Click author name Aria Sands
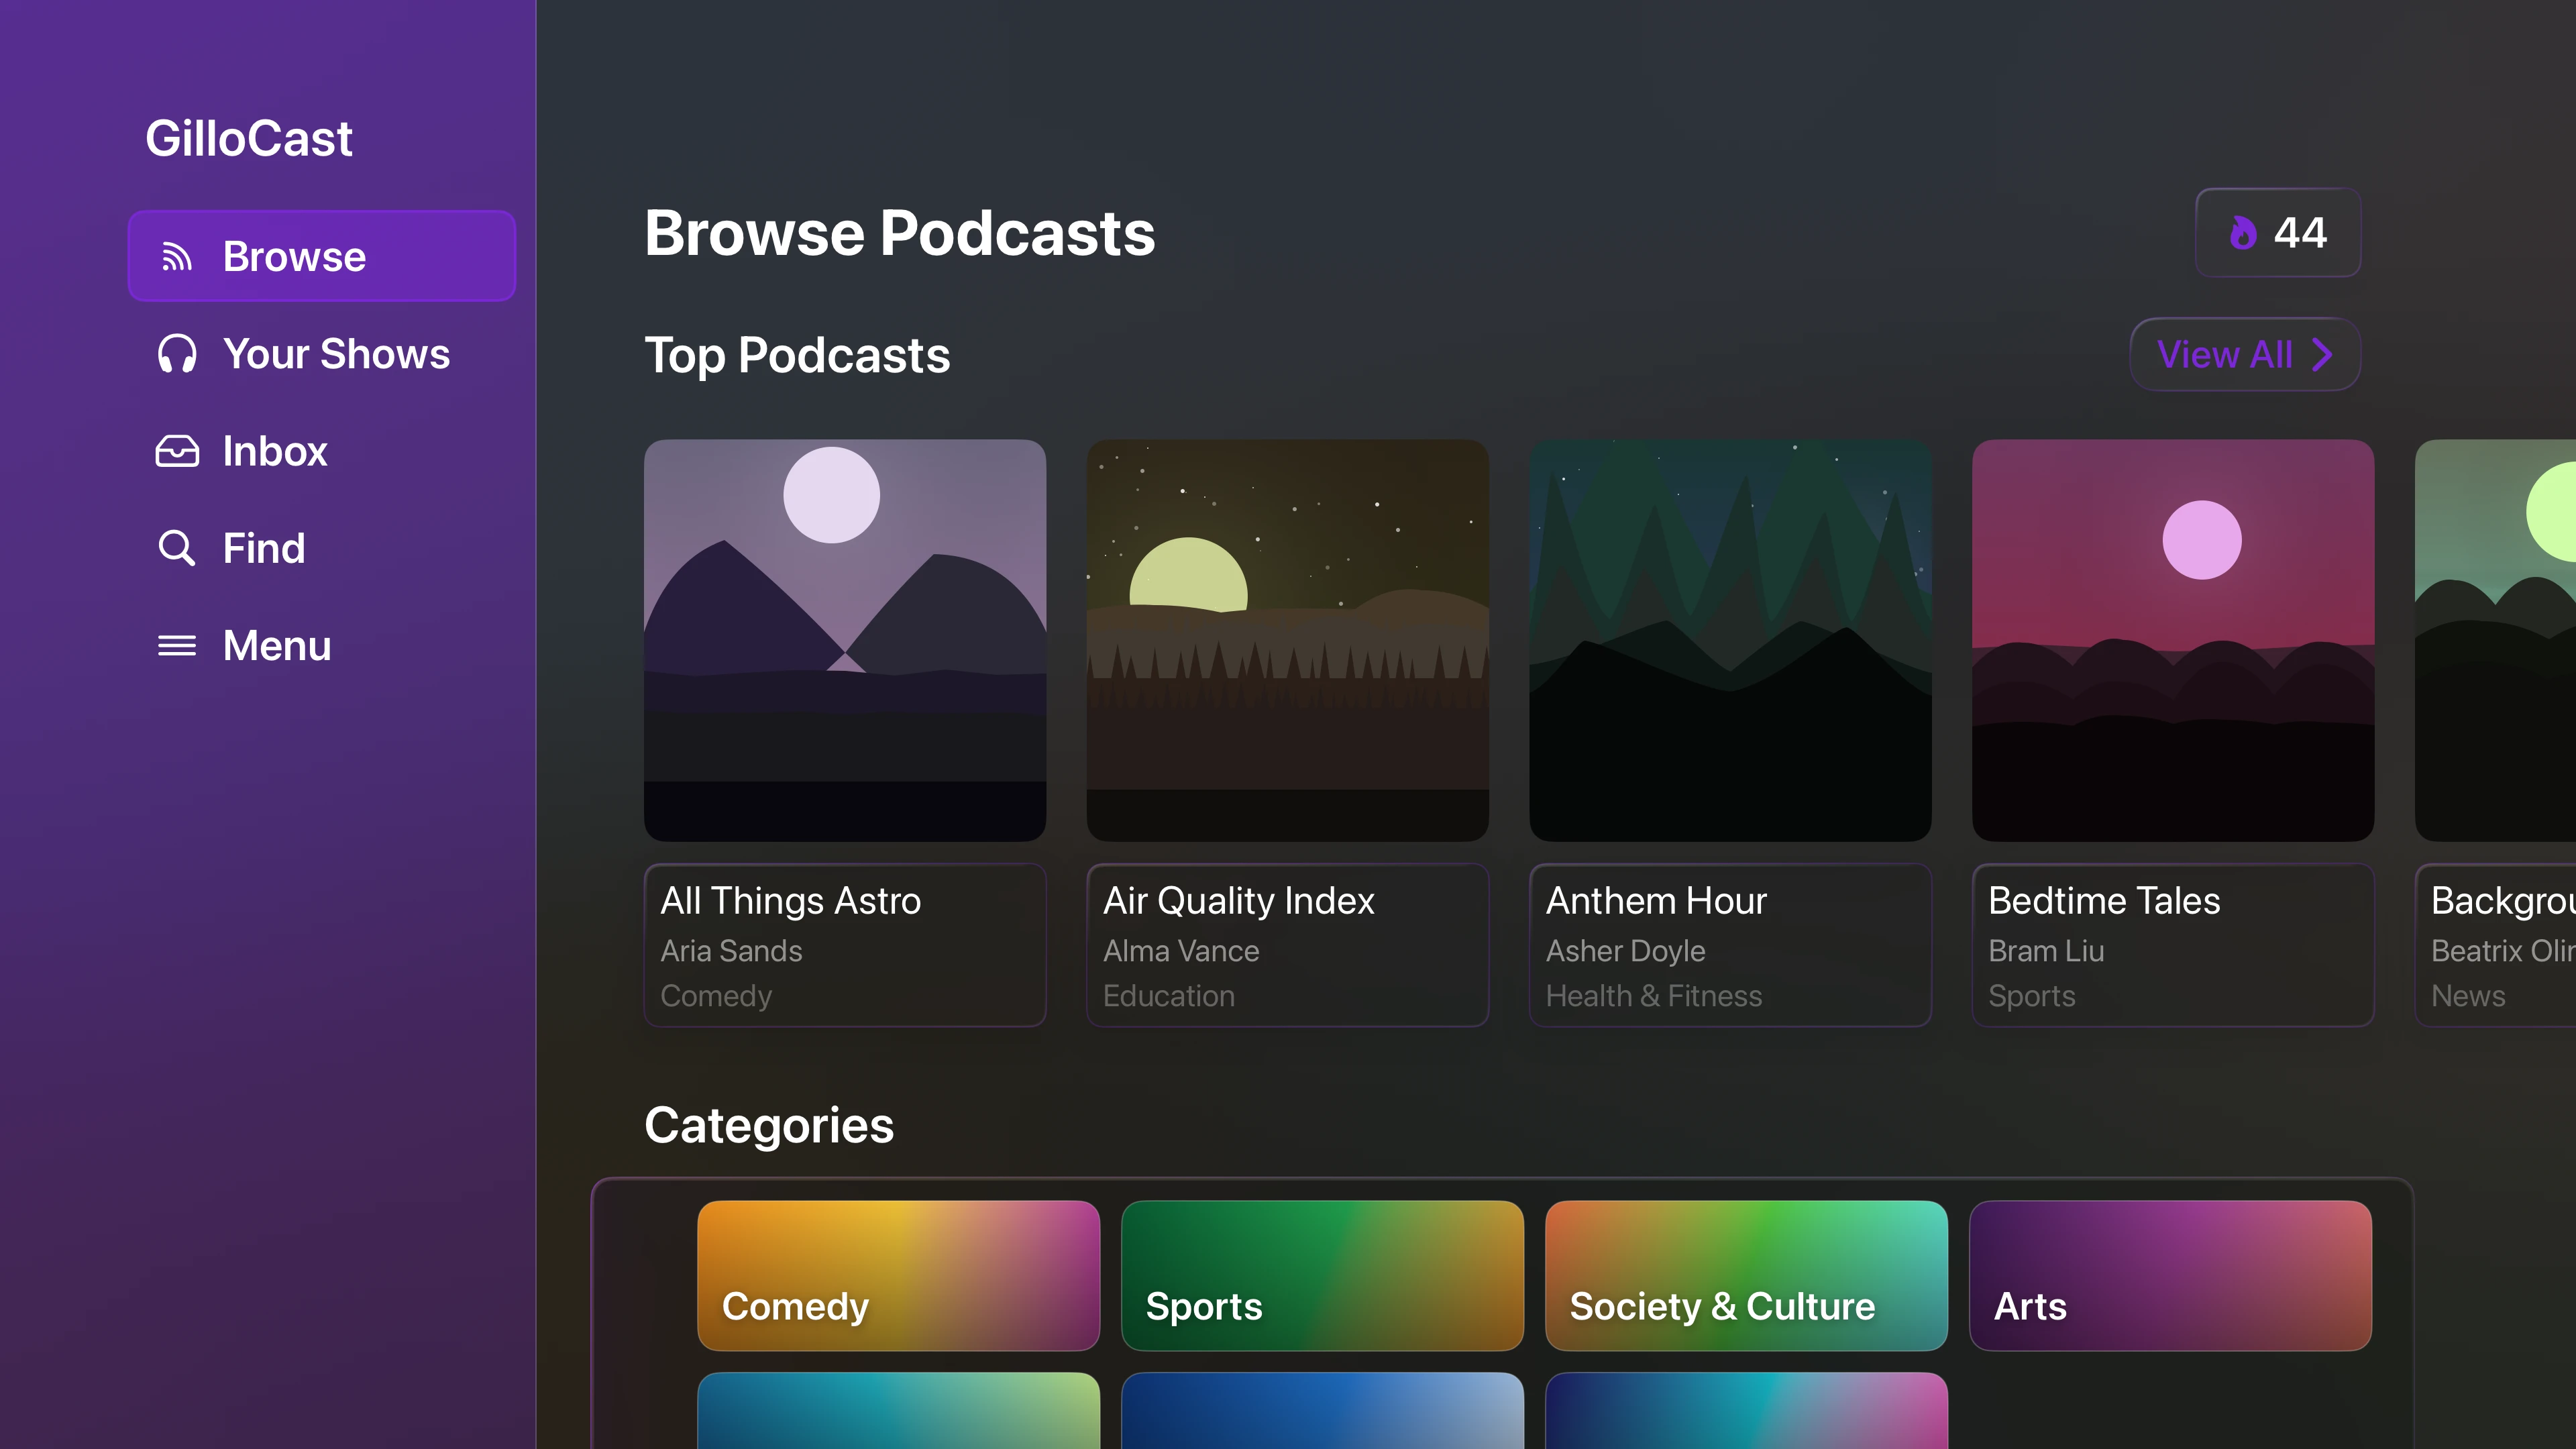This screenshot has width=2576, height=1449. pos(731,951)
